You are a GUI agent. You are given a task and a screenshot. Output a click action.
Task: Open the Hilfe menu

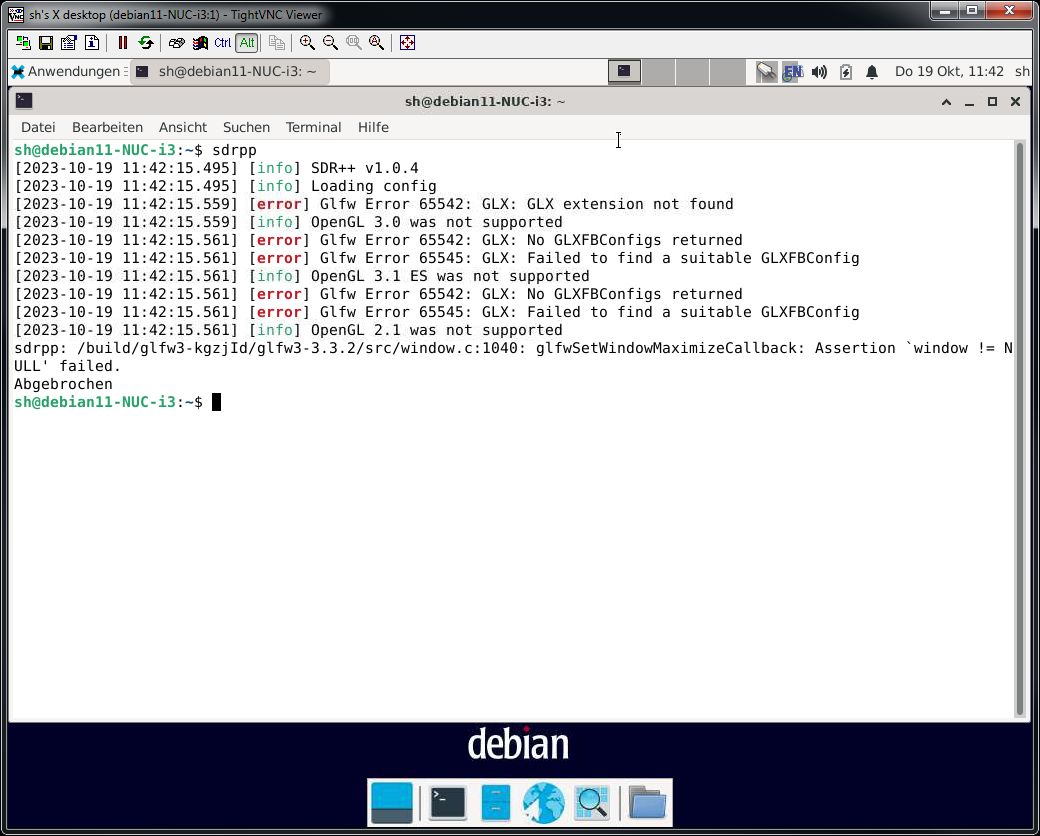(373, 127)
